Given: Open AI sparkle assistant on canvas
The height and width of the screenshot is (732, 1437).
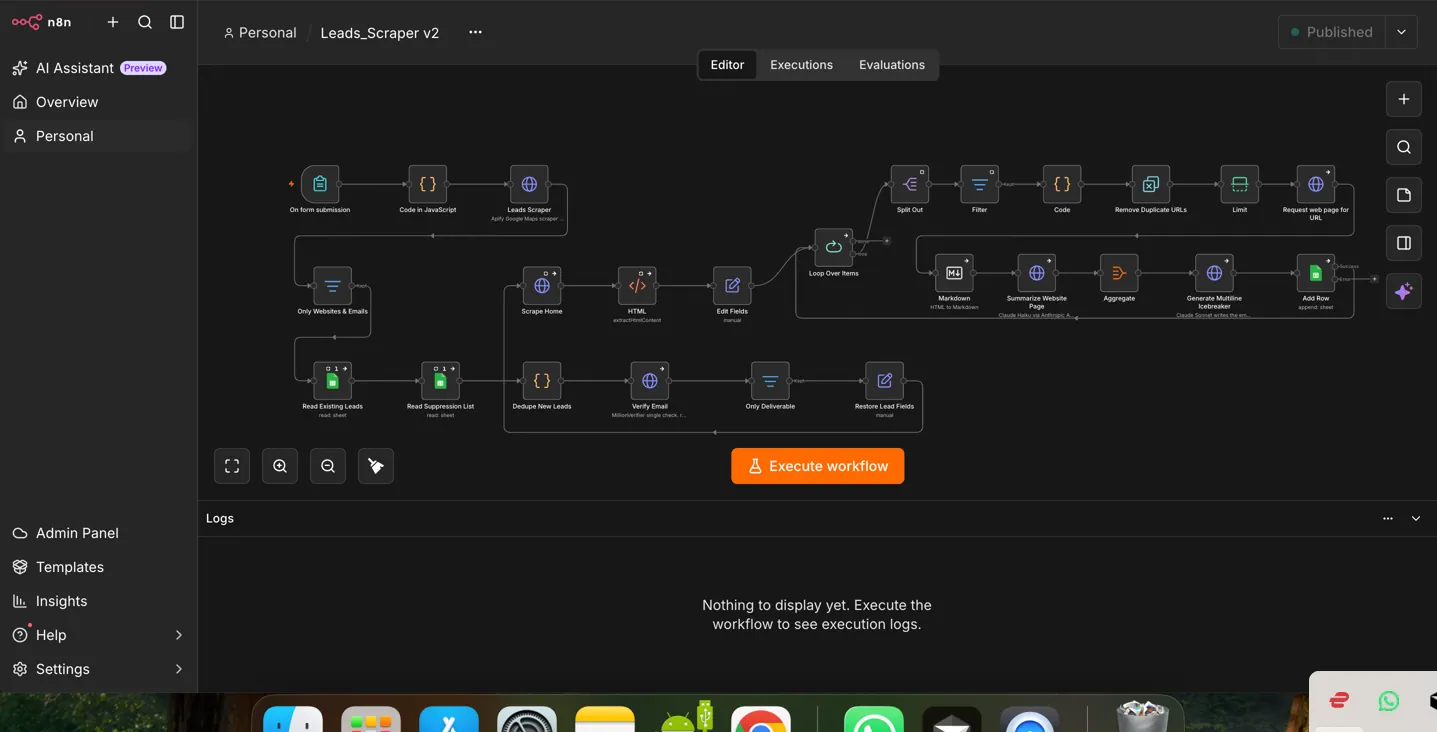Looking at the screenshot, I should 1404,291.
